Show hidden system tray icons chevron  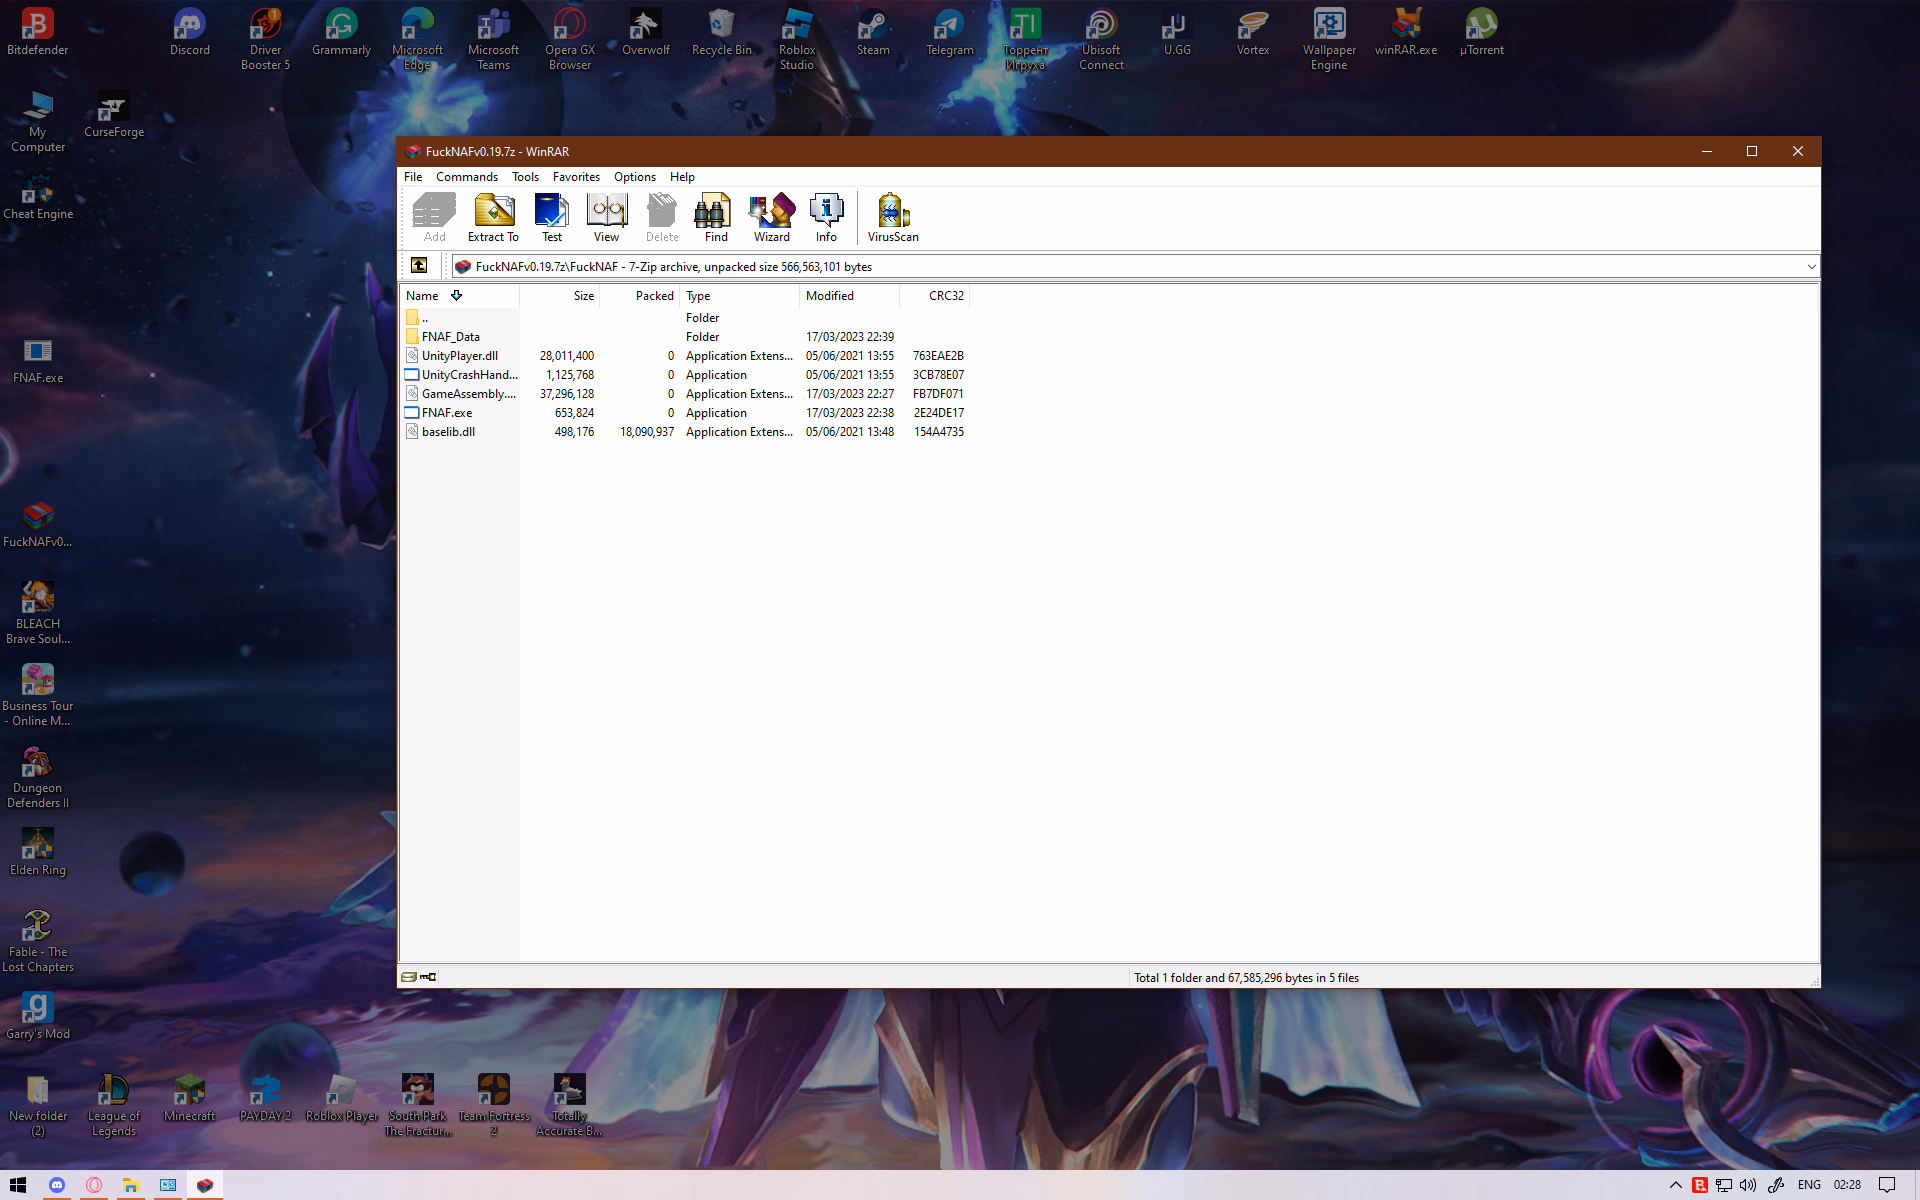point(1675,1185)
